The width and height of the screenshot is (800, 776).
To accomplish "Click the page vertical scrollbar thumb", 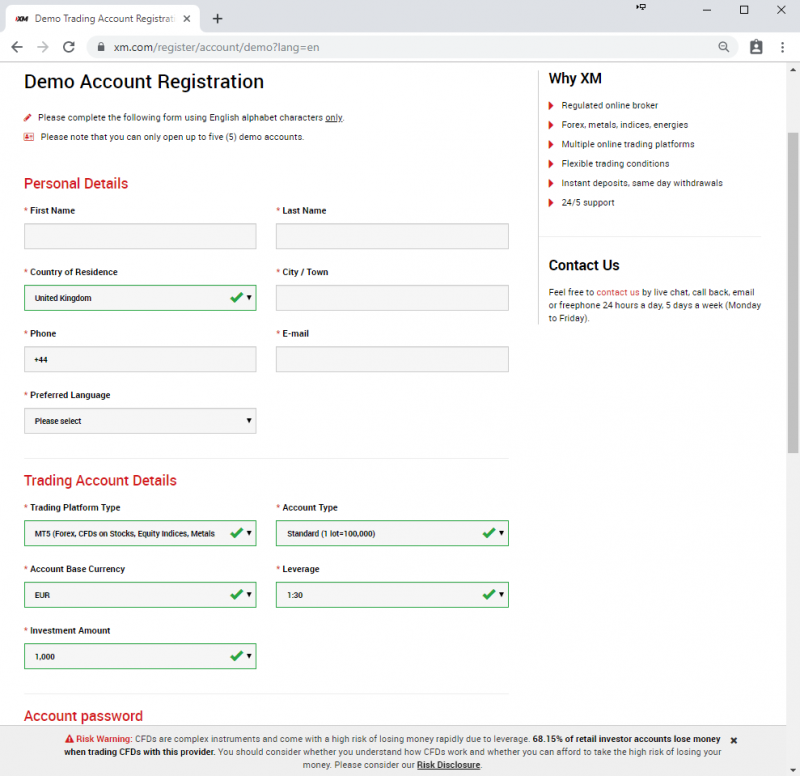I will point(792,292).
